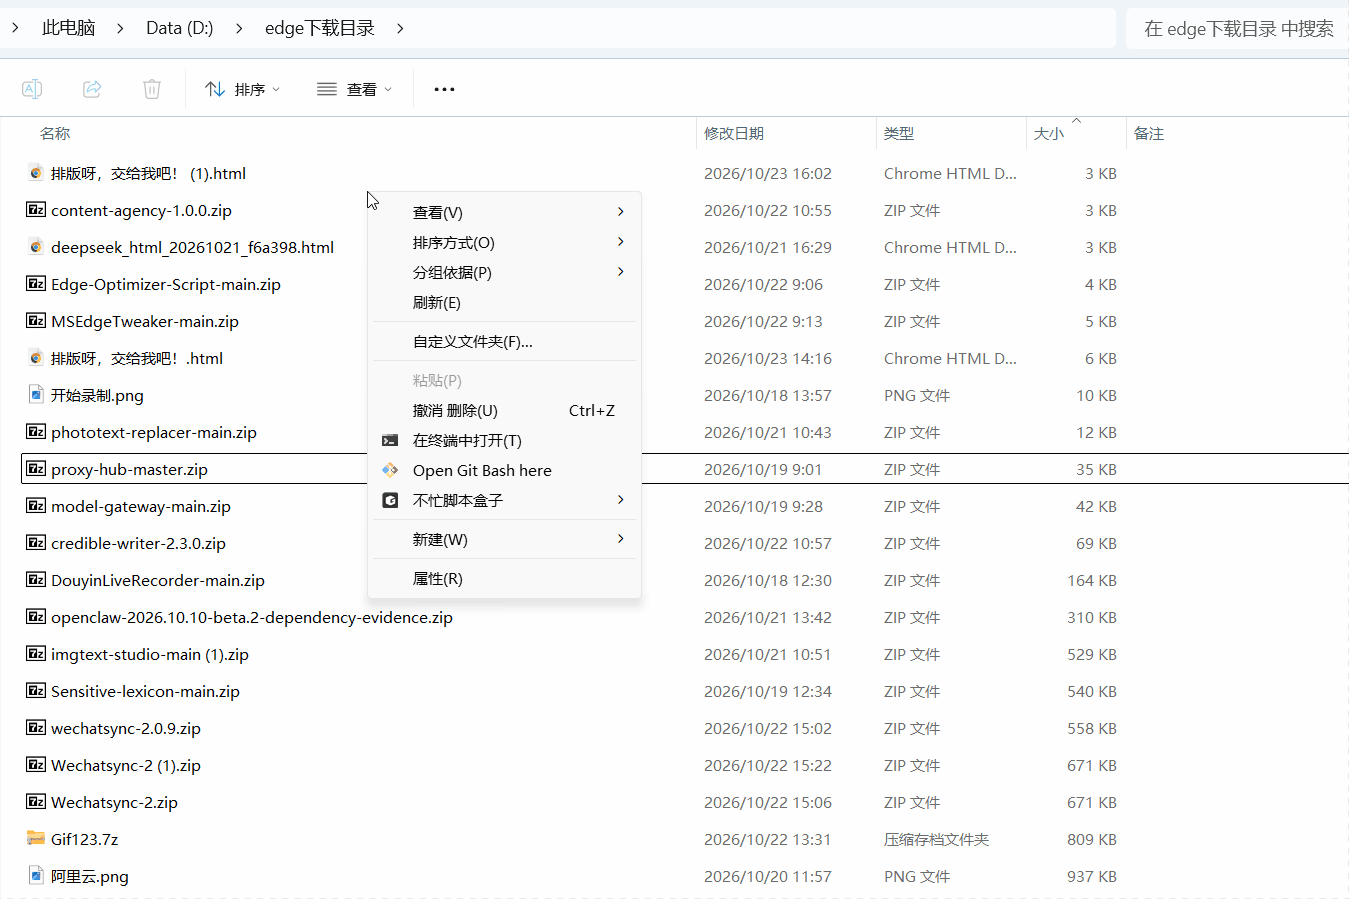1349x899 pixels.
Task: Select file MSEdgeTweaker-main.zip
Action: [145, 321]
